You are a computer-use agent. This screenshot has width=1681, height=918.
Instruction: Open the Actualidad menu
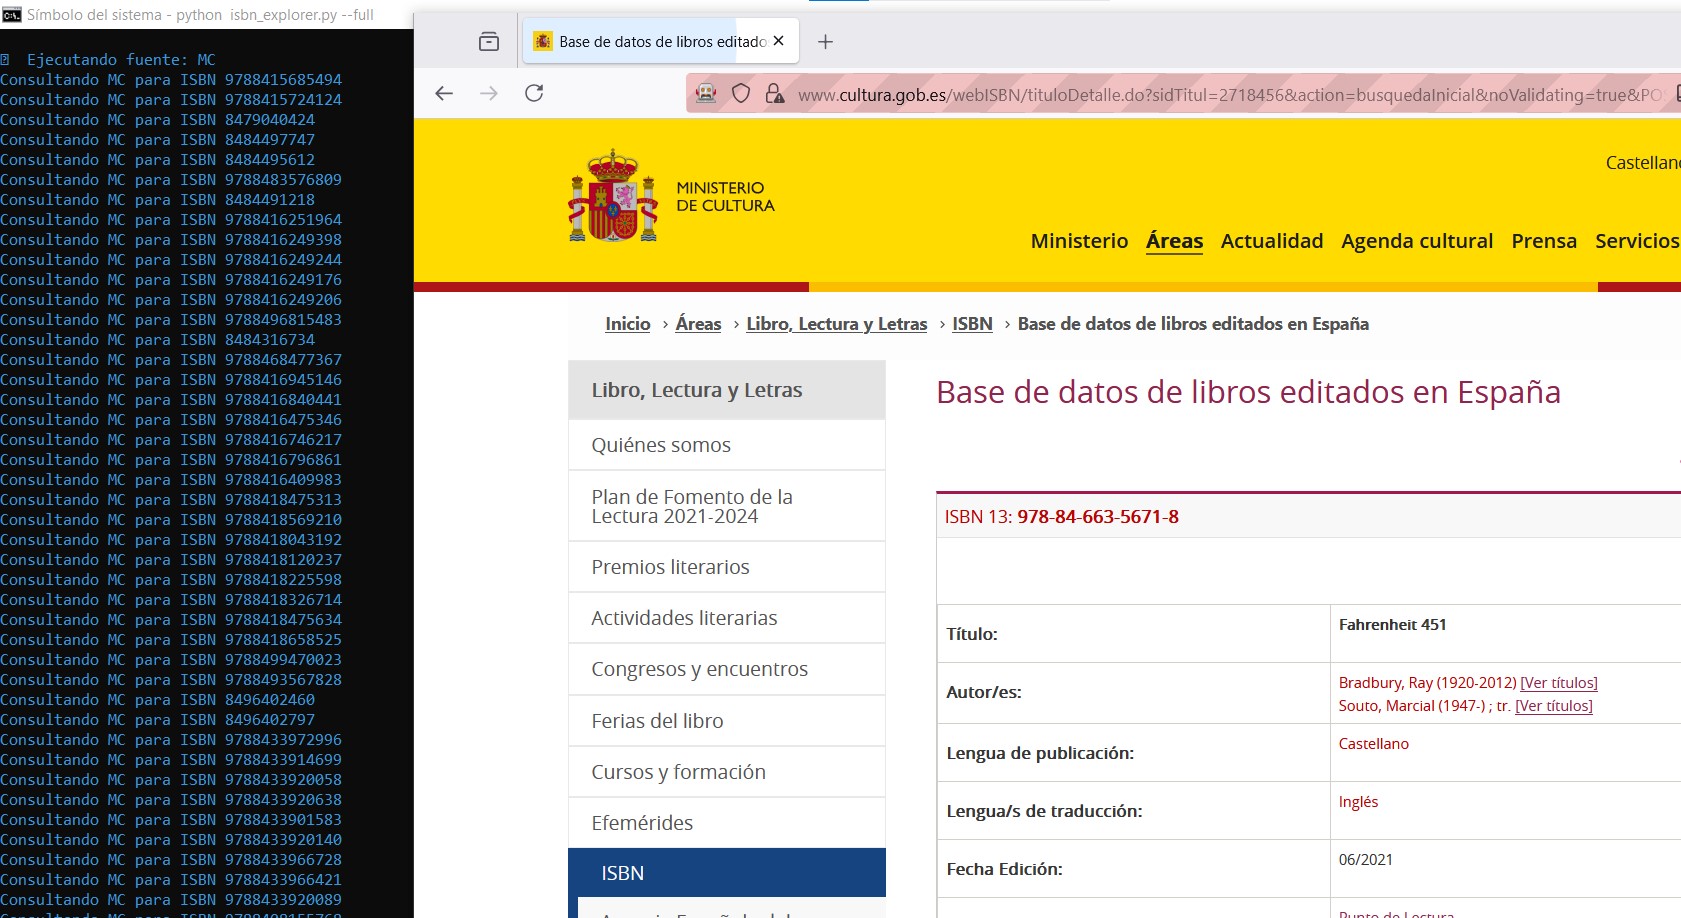[1272, 241]
